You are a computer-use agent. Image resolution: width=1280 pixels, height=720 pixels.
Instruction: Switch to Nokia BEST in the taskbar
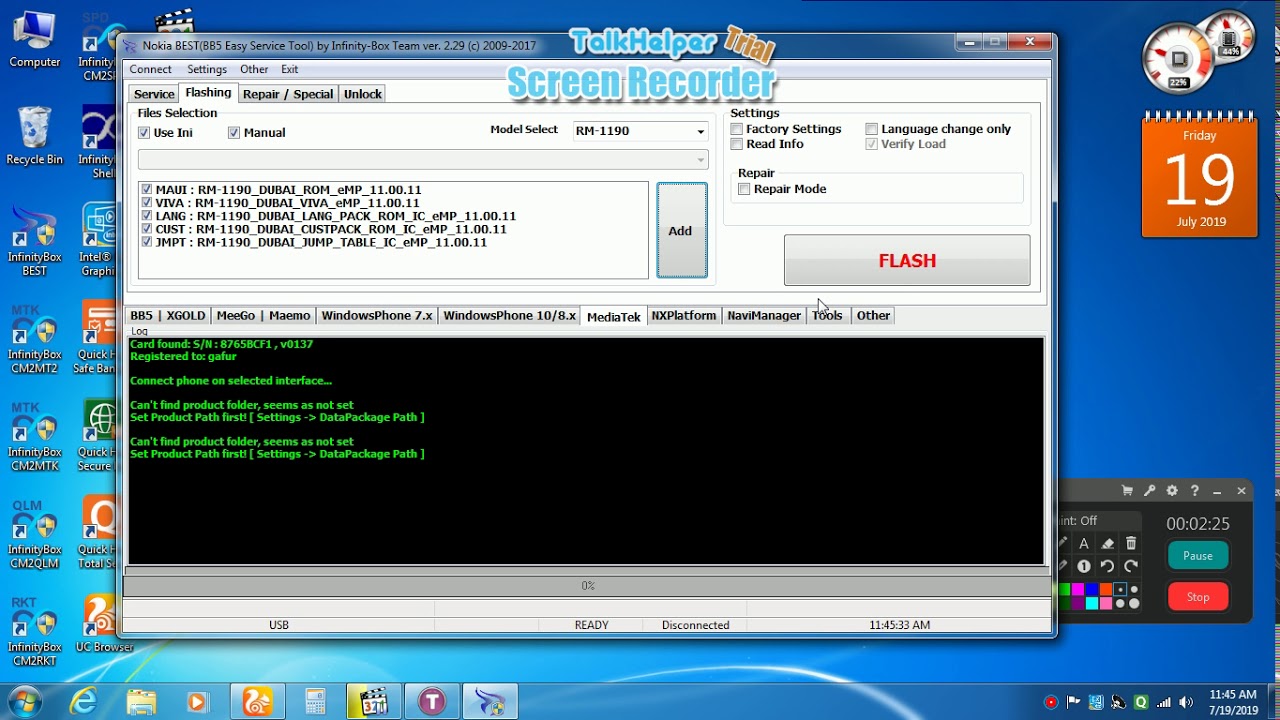pyautogui.click(x=490, y=702)
